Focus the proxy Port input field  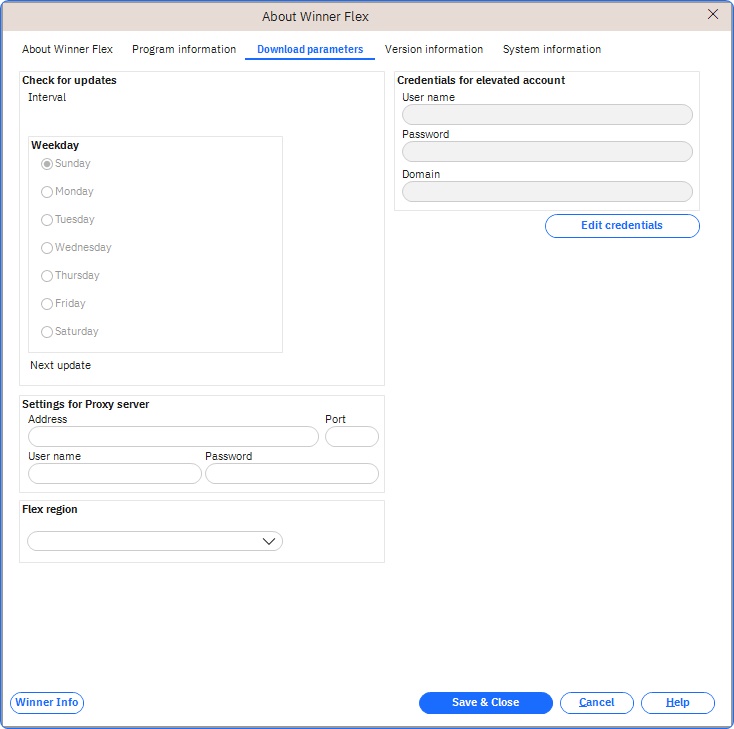(x=352, y=437)
